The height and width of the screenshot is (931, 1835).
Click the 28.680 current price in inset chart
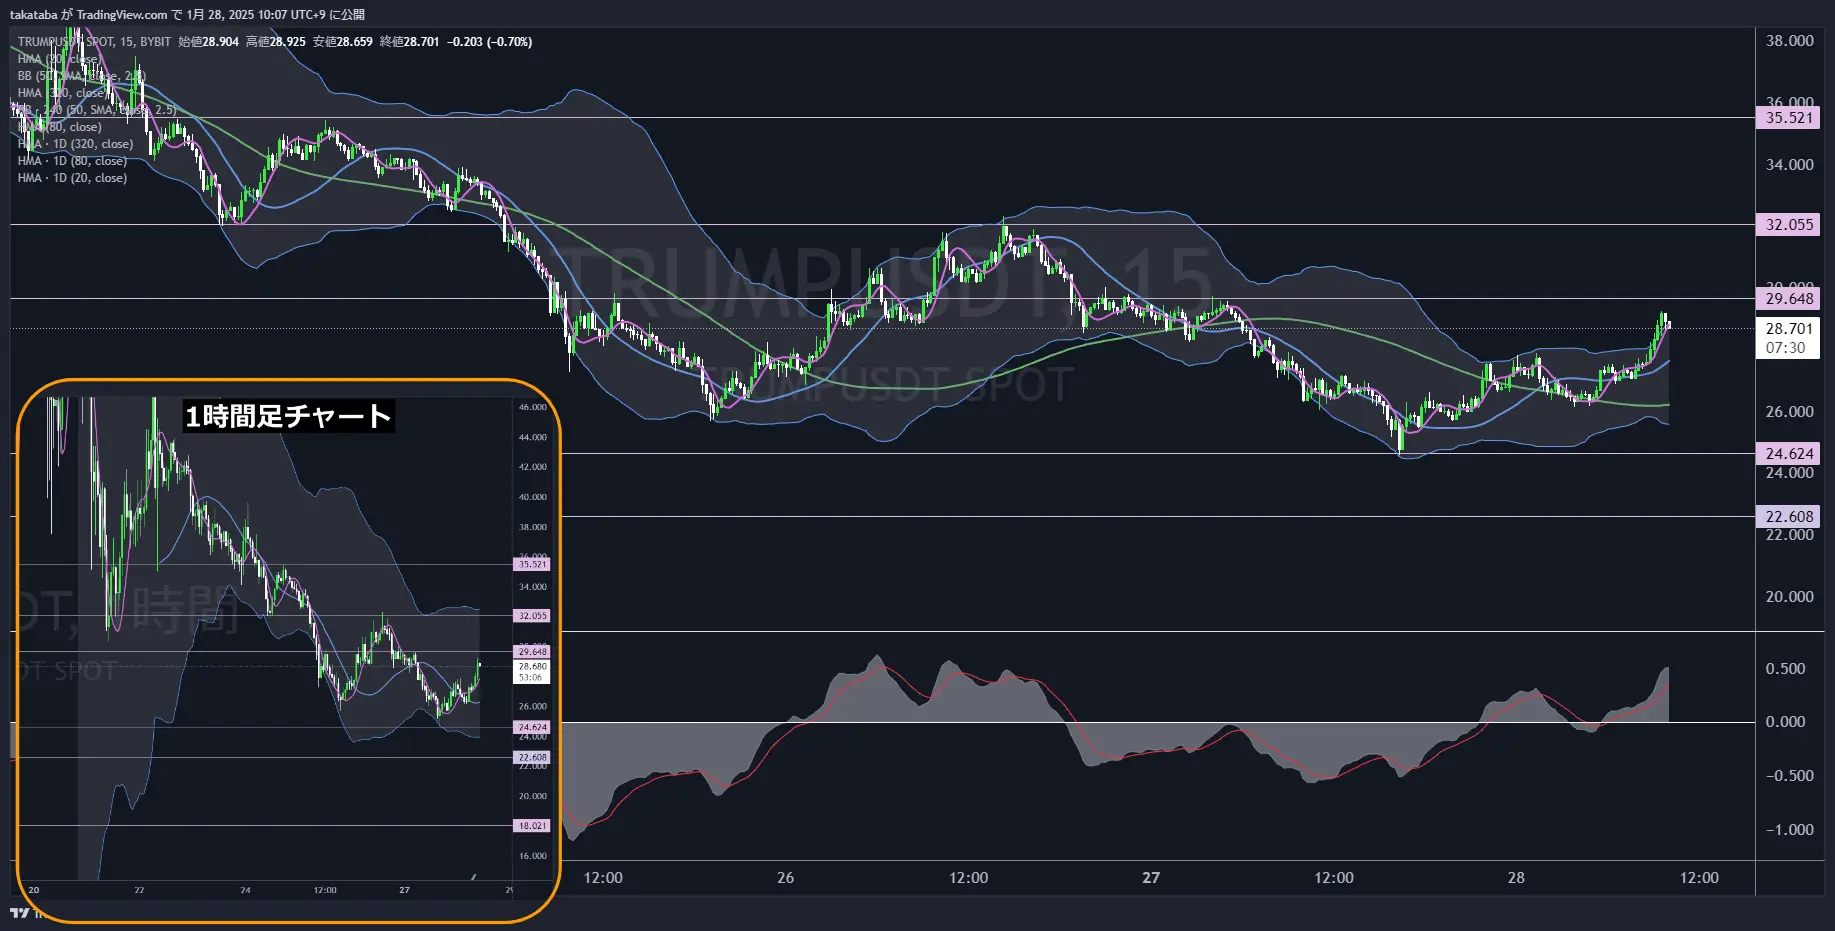[532, 666]
